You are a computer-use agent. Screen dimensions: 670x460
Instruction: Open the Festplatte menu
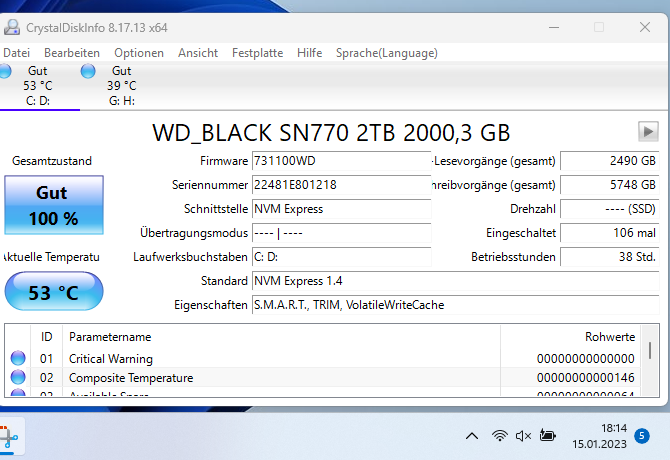pyautogui.click(x=257, y=53)
